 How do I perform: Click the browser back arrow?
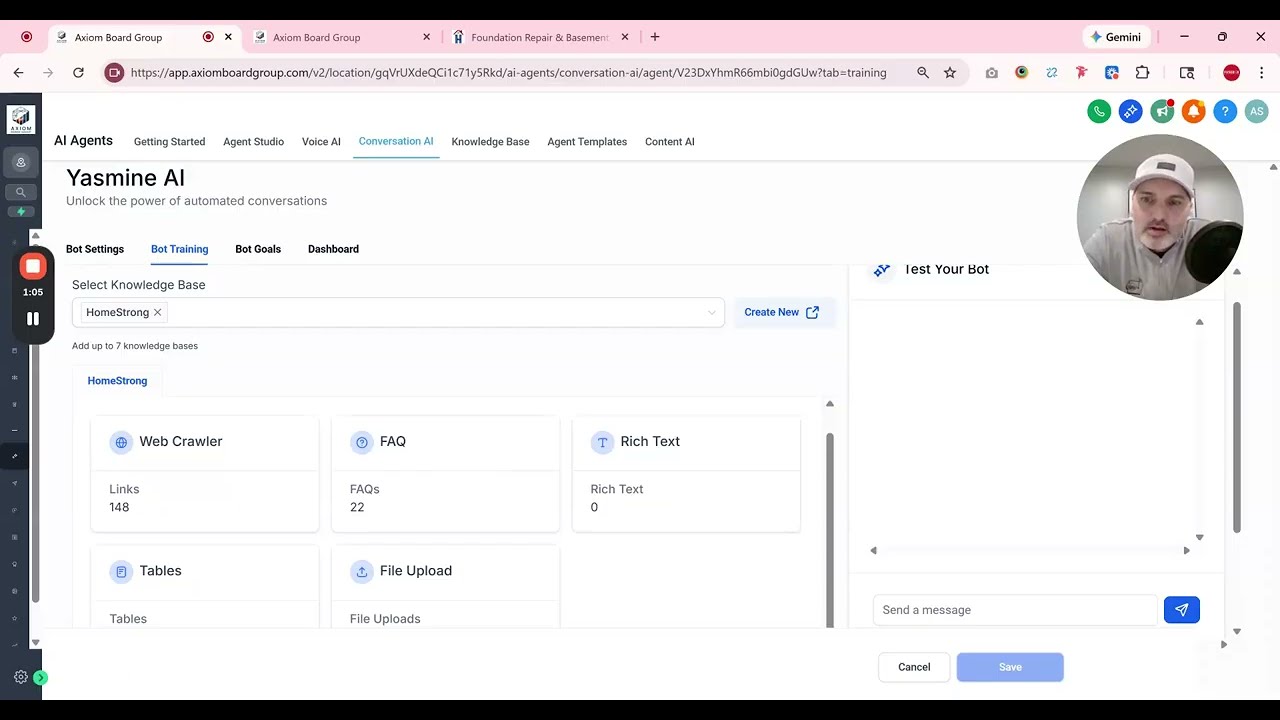(18, 72)
